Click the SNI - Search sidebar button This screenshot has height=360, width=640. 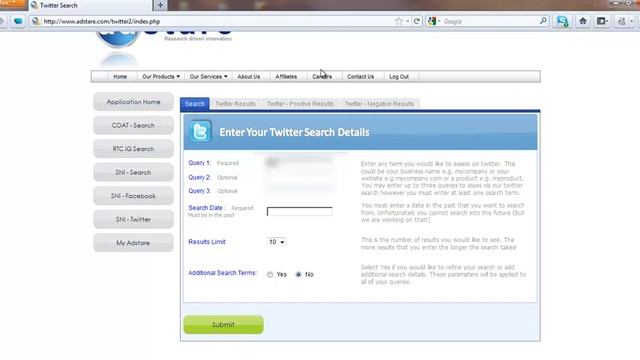(x=133, y=172)
